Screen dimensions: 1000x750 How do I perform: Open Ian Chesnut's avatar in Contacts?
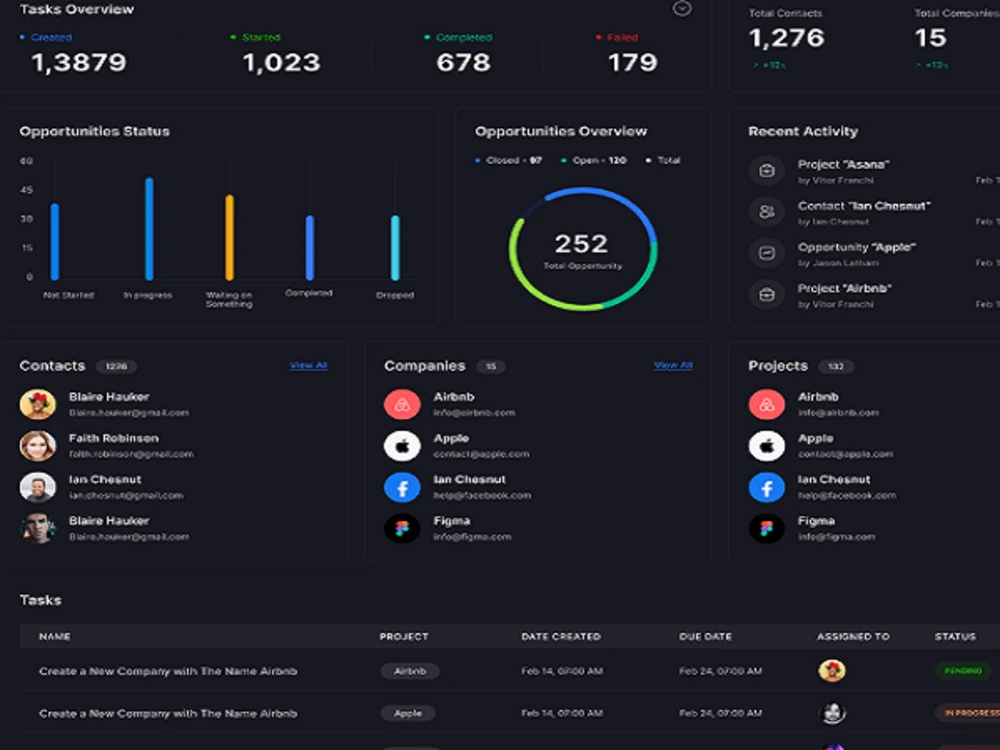pyautogui.click(x=38, y=487)
